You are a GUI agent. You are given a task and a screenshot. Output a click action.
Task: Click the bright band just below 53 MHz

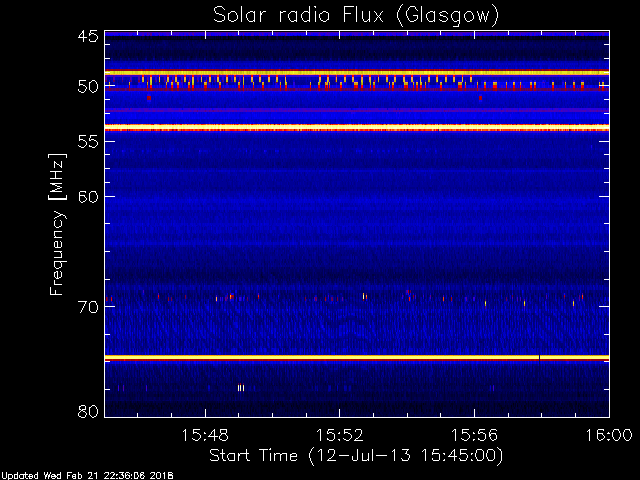click(357, 127)
